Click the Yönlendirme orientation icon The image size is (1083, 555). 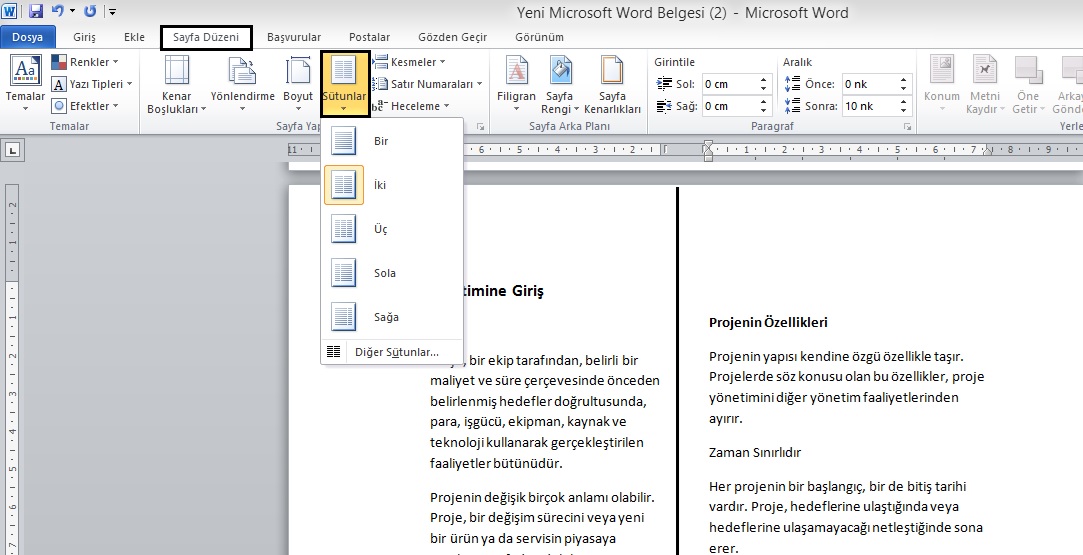tap(242, 70)
